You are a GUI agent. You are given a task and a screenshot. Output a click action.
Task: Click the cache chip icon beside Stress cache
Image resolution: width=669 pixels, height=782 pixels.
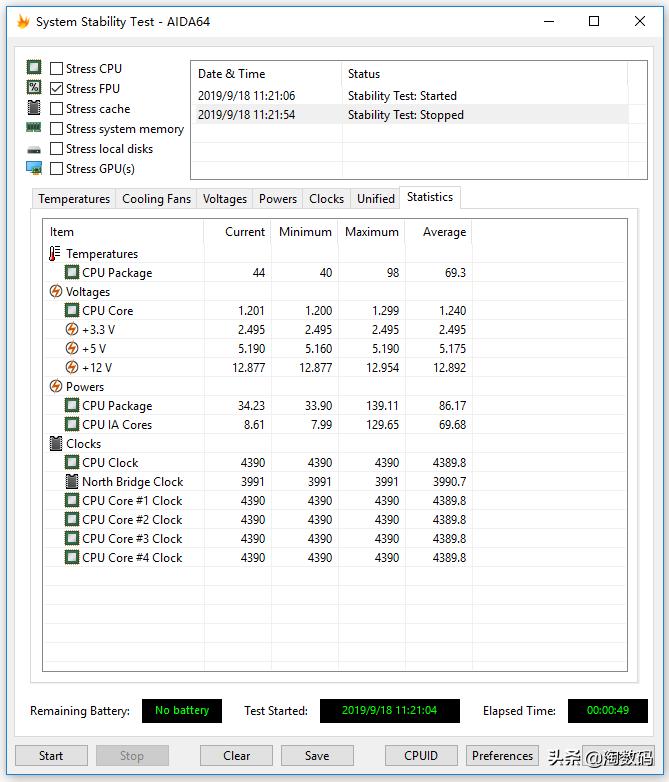coord(34,108)
